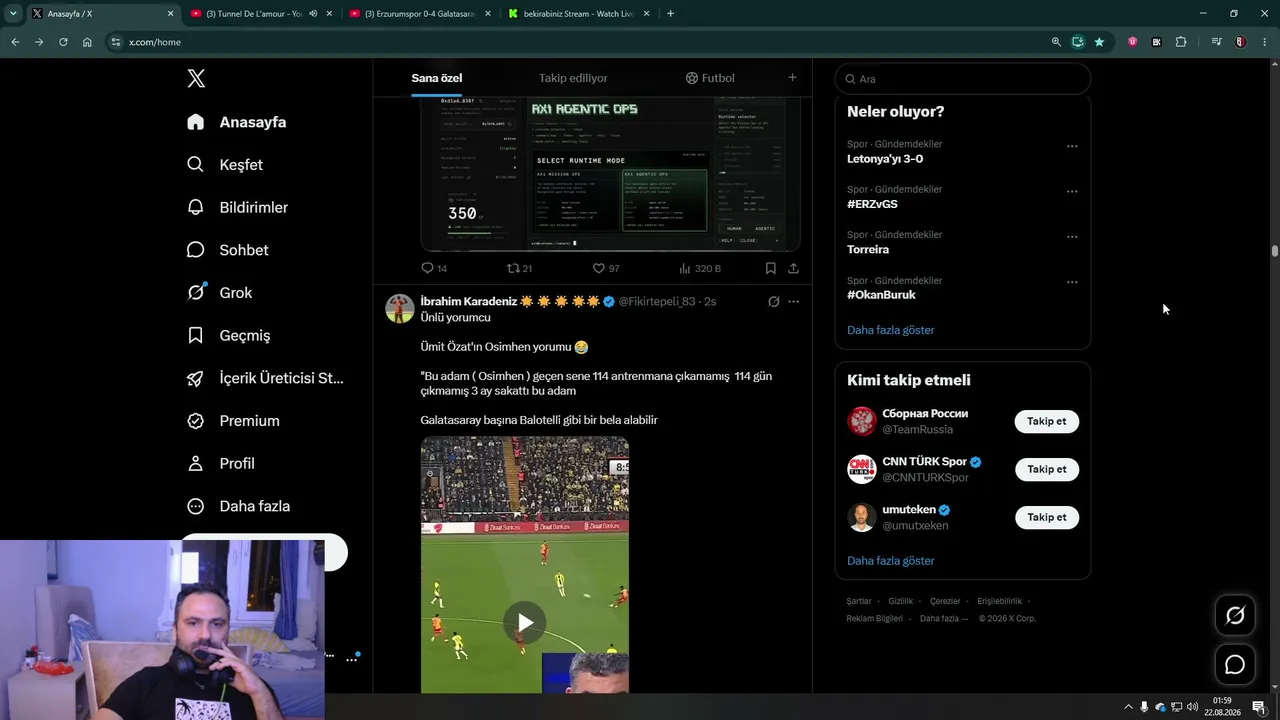Go to Anasayfa in the left sidebar

tap(237, 122)
